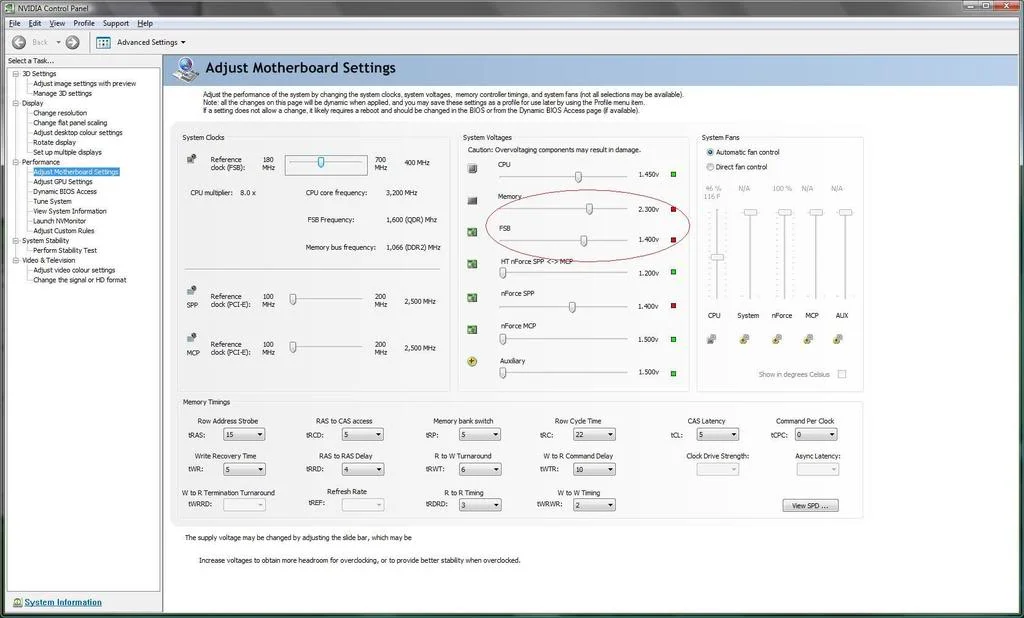Open the tRRD RAS to RAS Delay dropdown
The image size is (1024, 618).
[362, 469]
